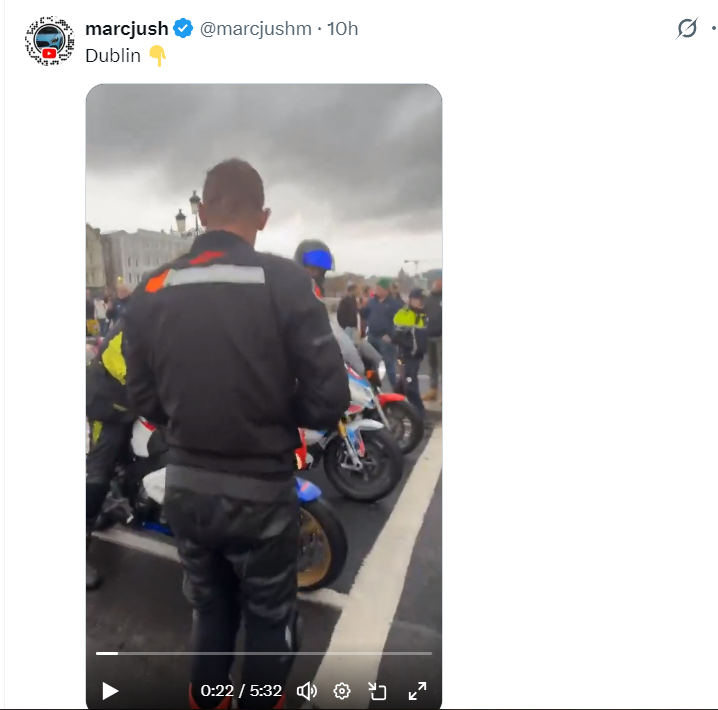Click the current playhead position on the progress bar

tap(118, 653)
